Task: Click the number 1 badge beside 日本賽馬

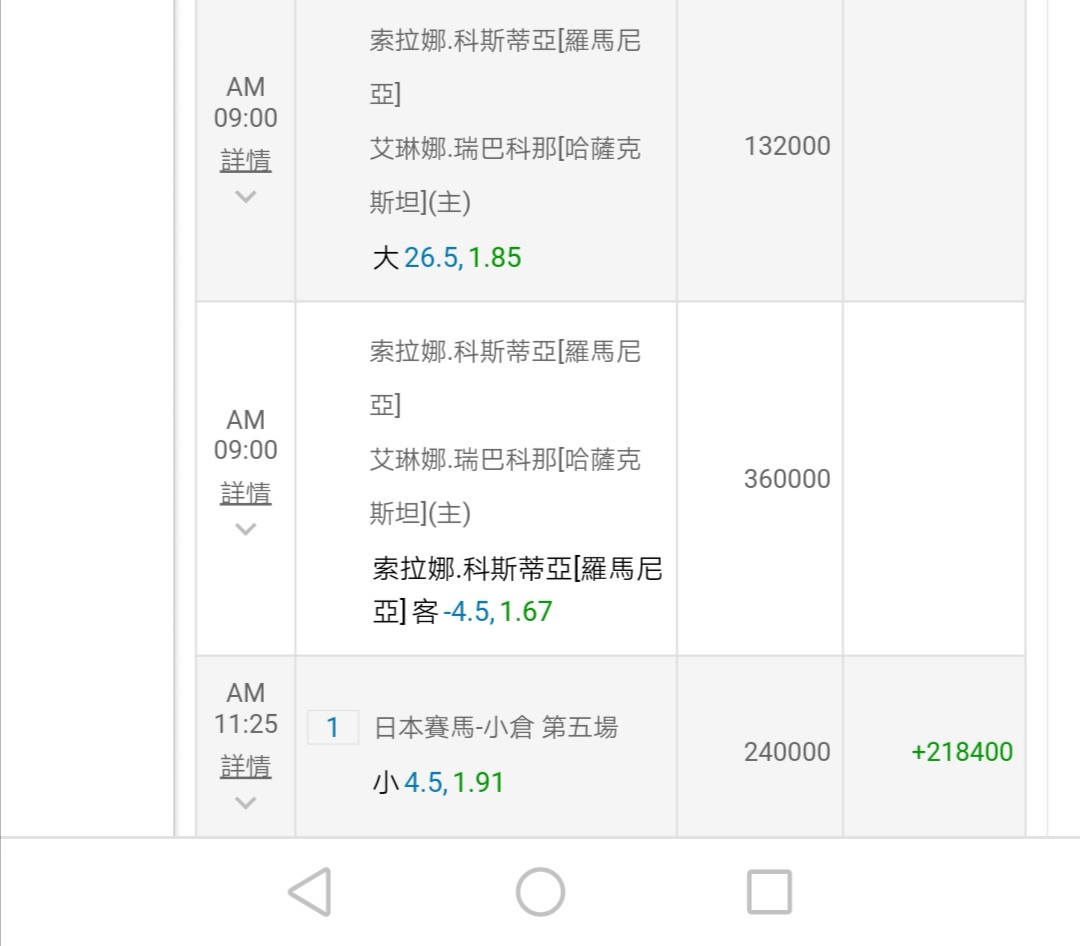Action: click(x=333, y=728)
